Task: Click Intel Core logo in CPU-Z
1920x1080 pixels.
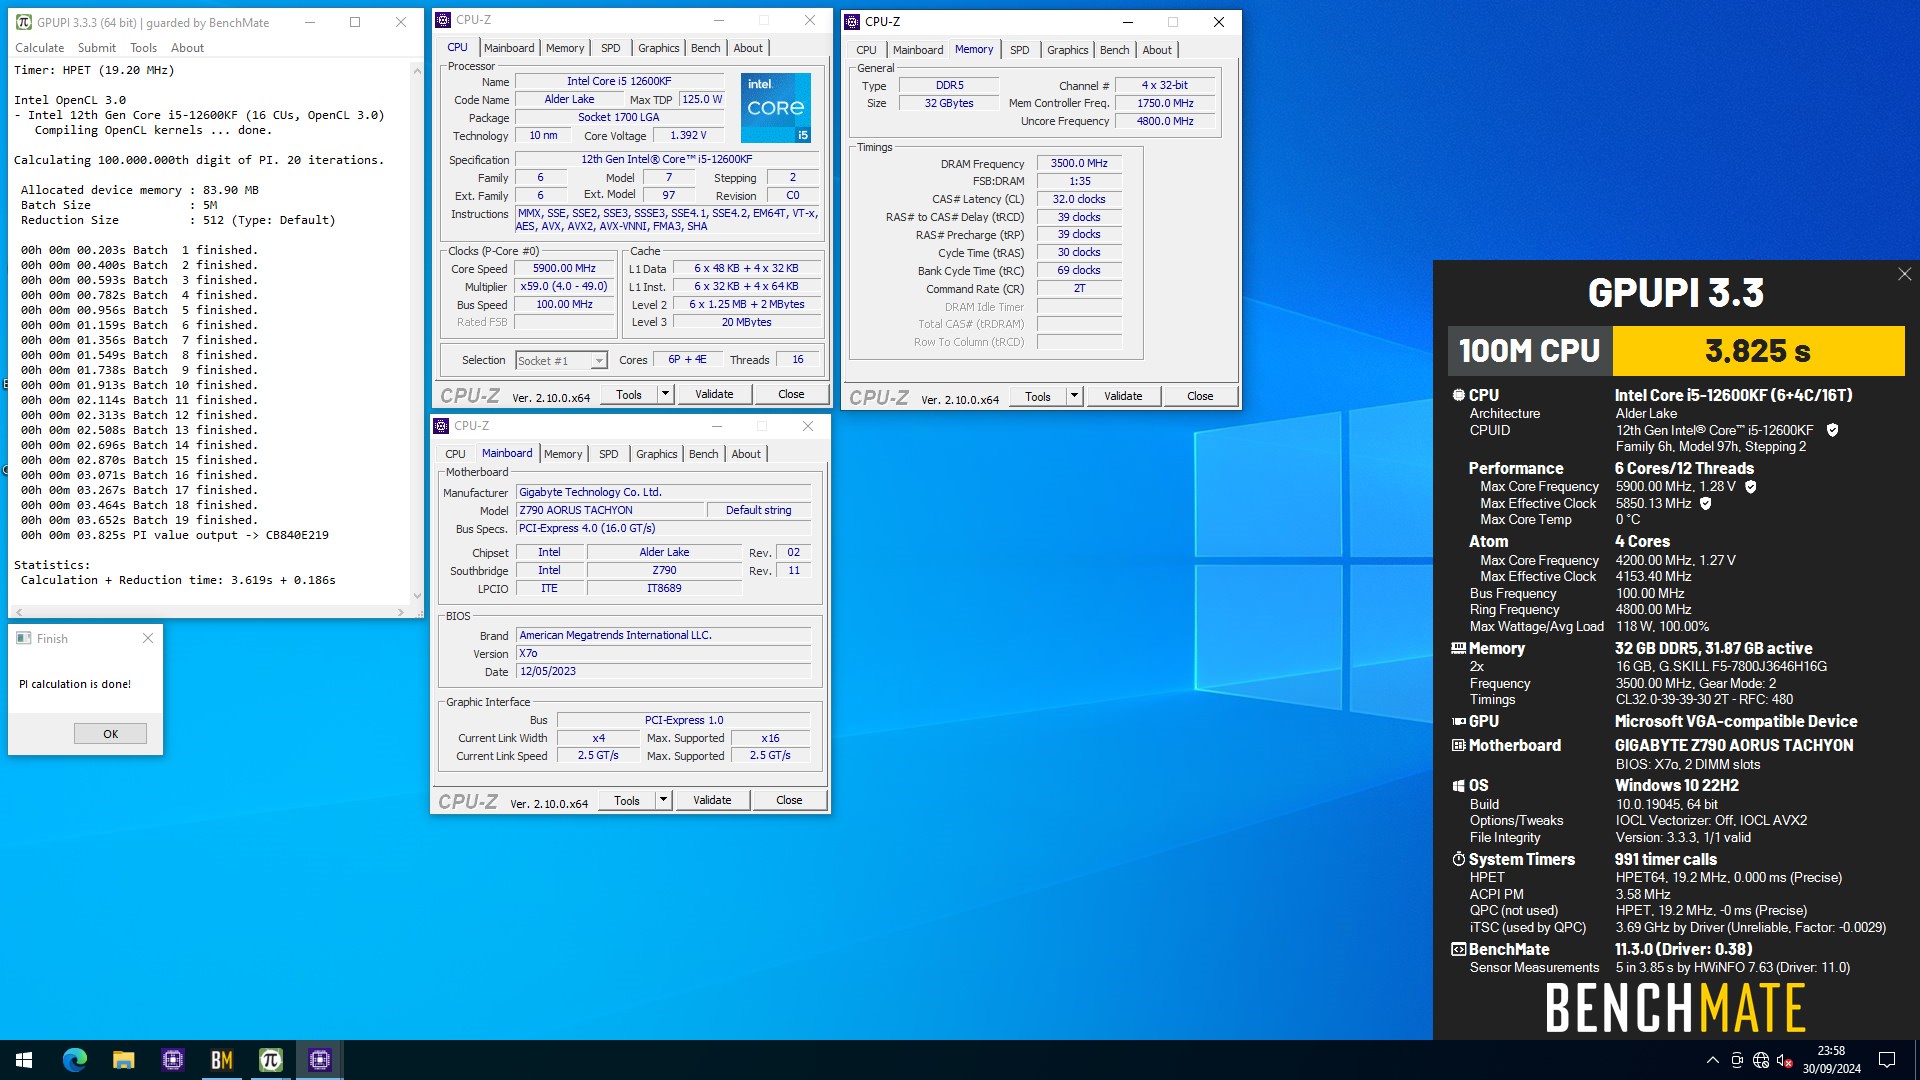Action: pos(776,107)
